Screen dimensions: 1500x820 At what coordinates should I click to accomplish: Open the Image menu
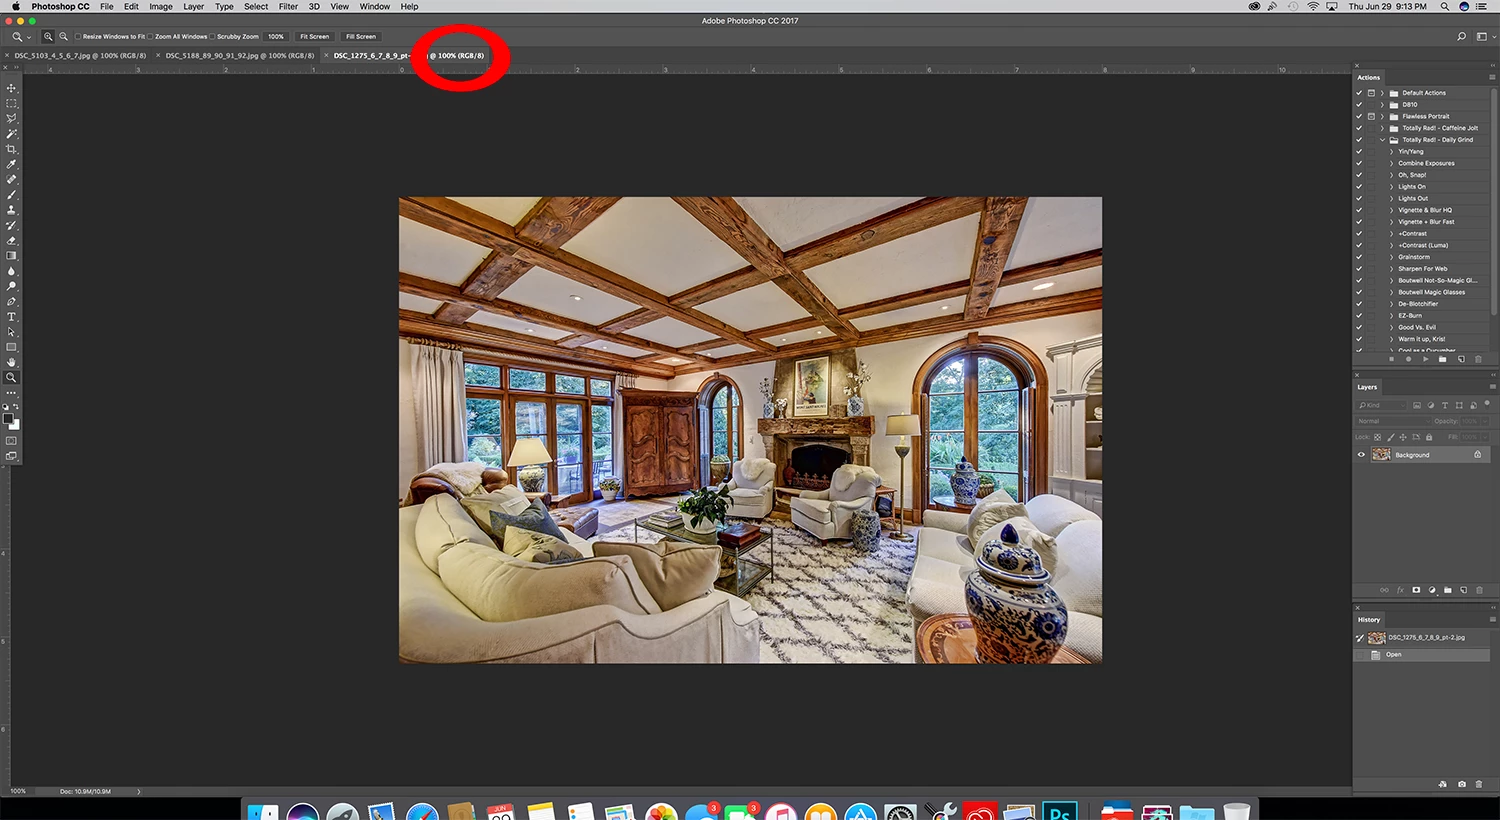pyautogui.click(x=161, y=6)
